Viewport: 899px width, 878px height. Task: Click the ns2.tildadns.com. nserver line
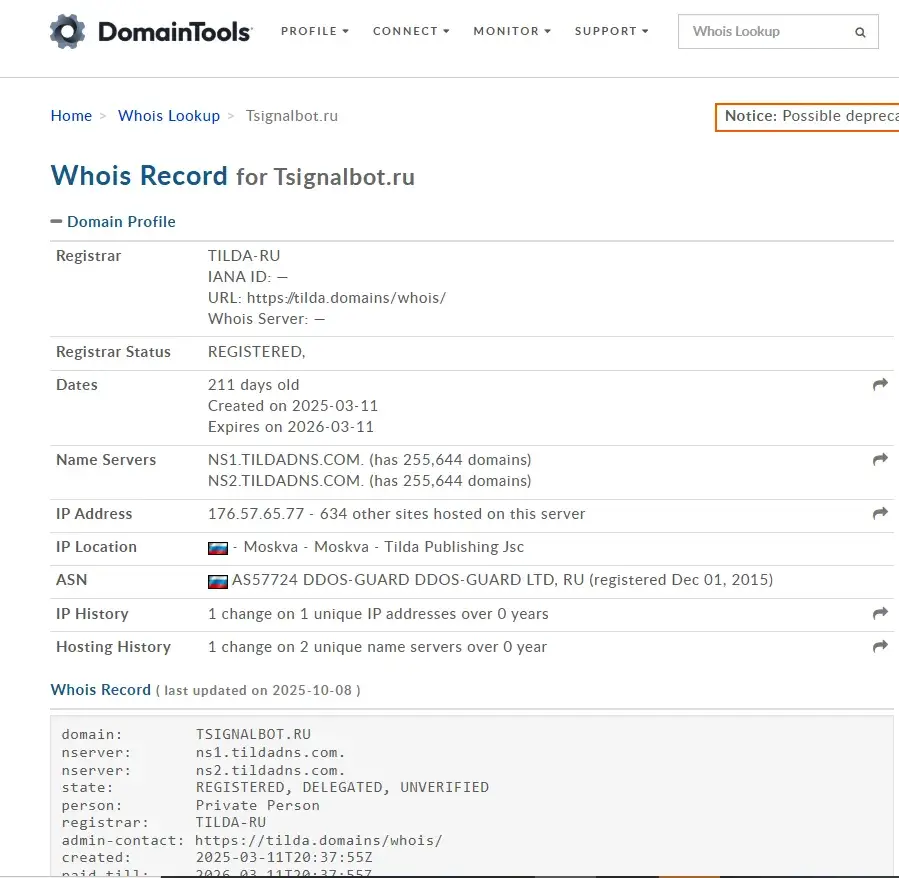(203, 770)
